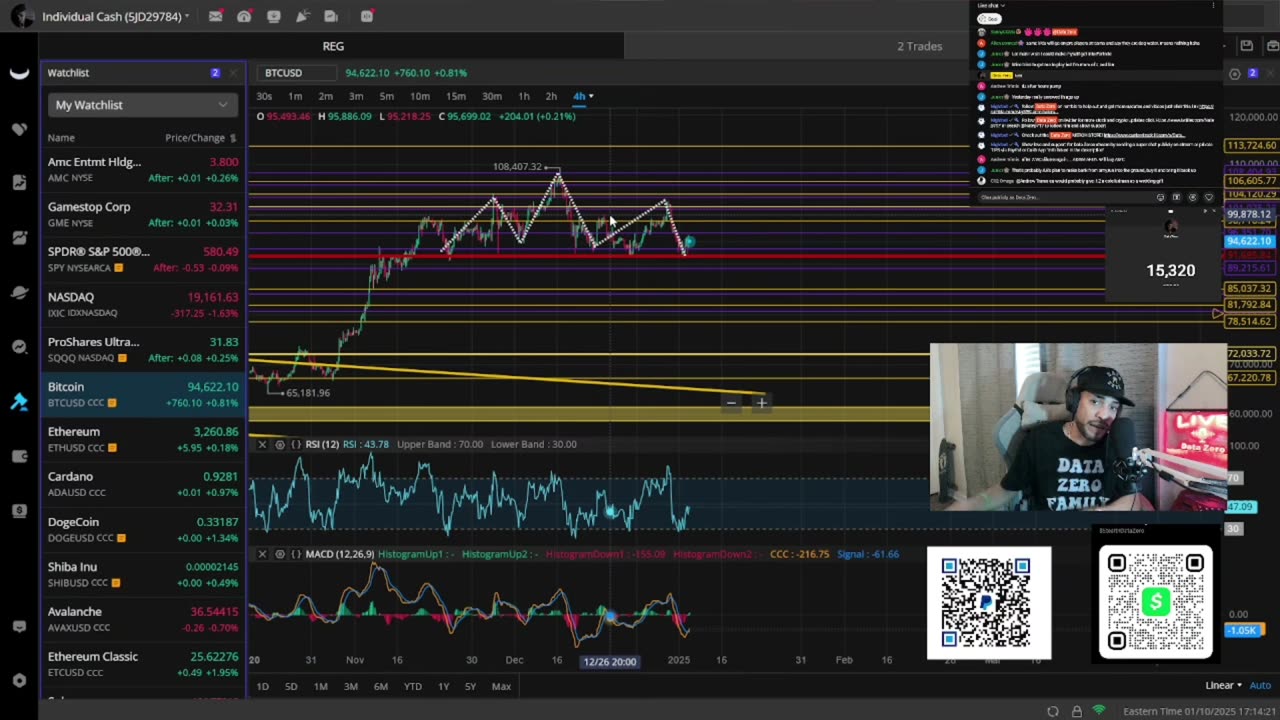This screenshot has width=1280, height=720.
Task: Set chart range to 3M
Action: pos(351,686)
